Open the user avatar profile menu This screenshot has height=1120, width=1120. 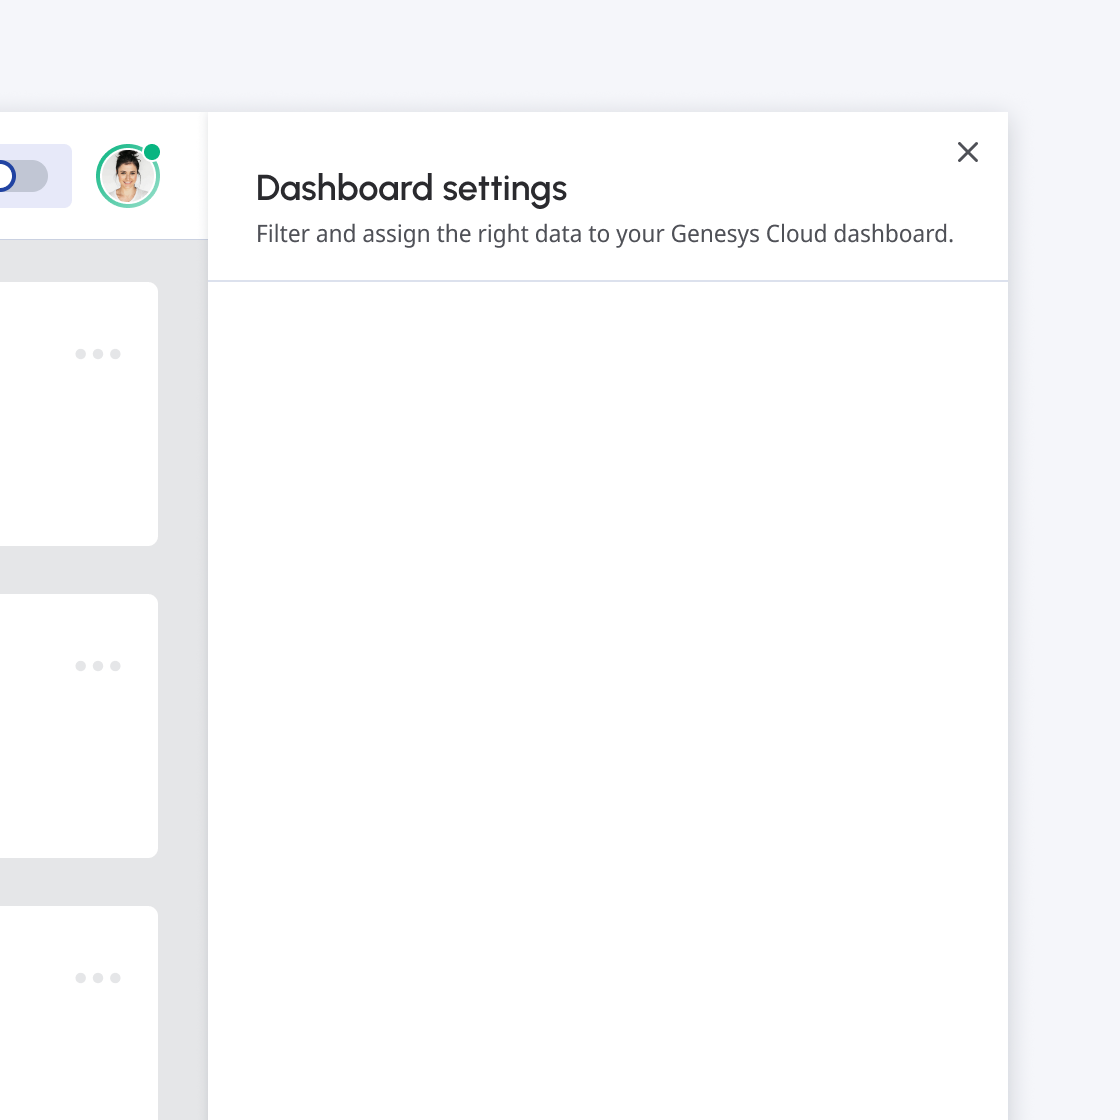128,176
